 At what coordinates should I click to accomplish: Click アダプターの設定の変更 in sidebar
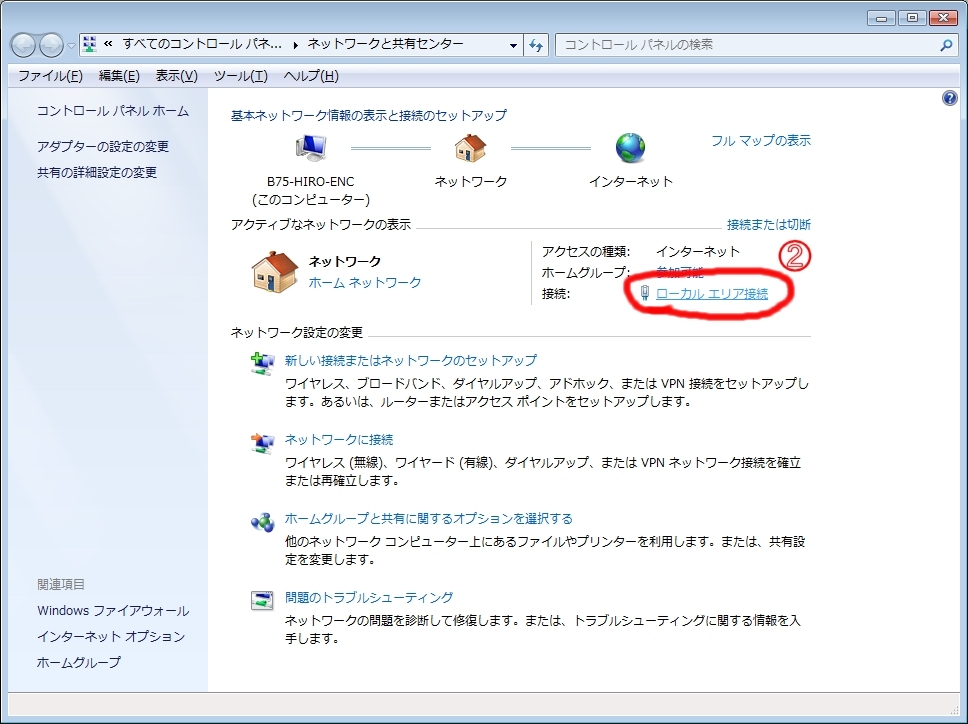coord(103,146)
